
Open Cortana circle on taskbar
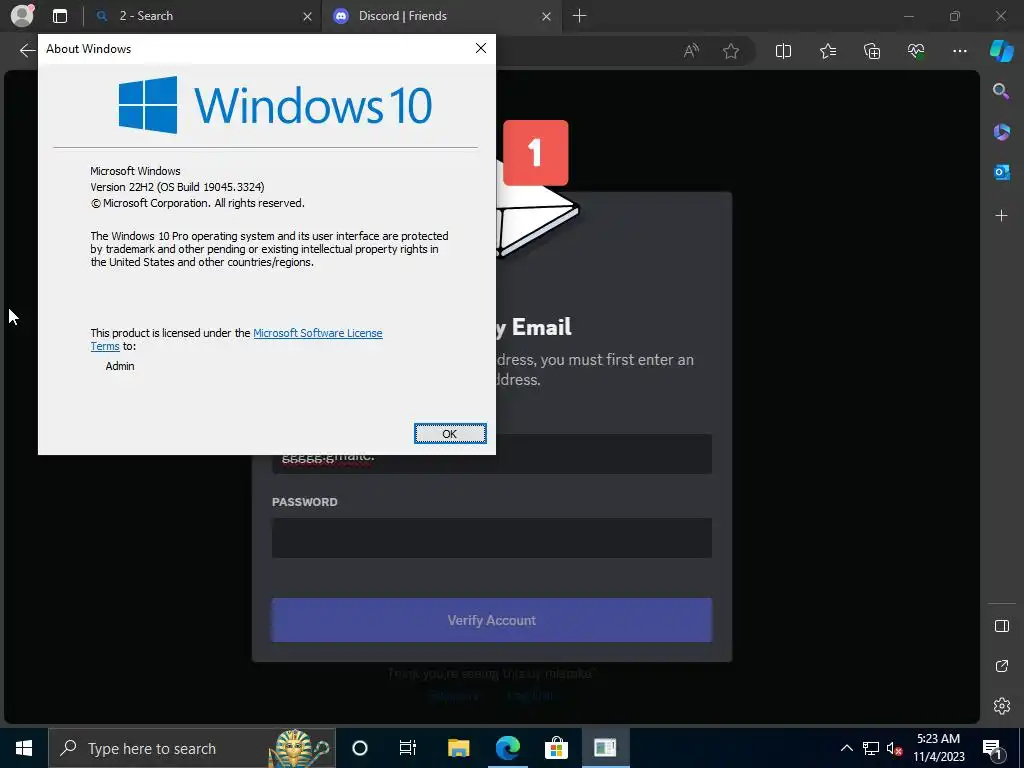[x=360, y=748]
